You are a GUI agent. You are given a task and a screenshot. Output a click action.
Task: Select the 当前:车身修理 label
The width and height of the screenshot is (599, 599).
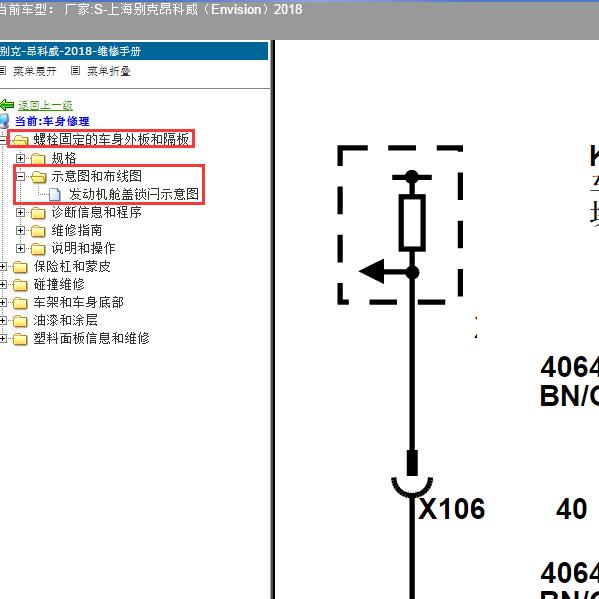coord(52,121)
